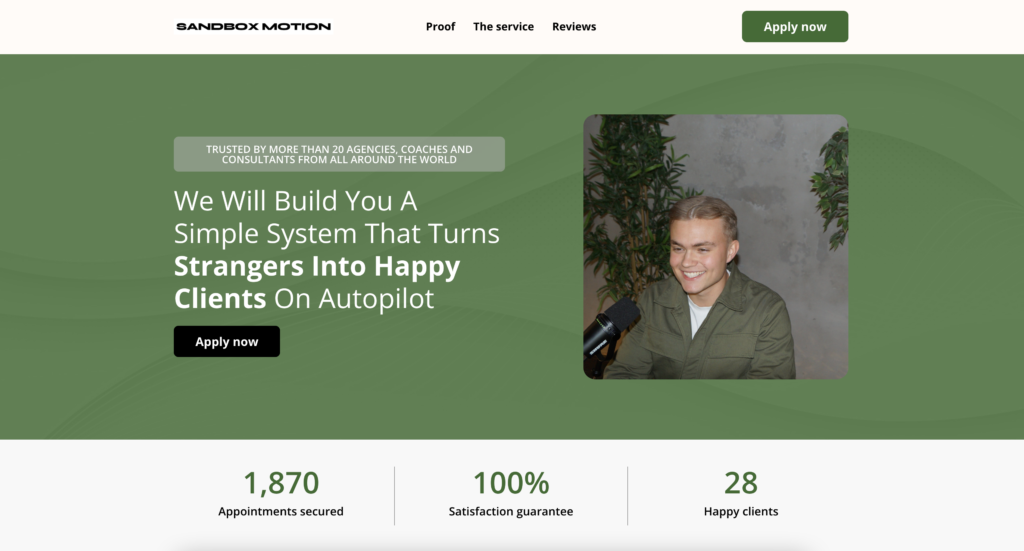Image resolution: width=1024 pixels, height=551 pixels.
Task: Select the Appointments secured label
Action: click(281, 511)
